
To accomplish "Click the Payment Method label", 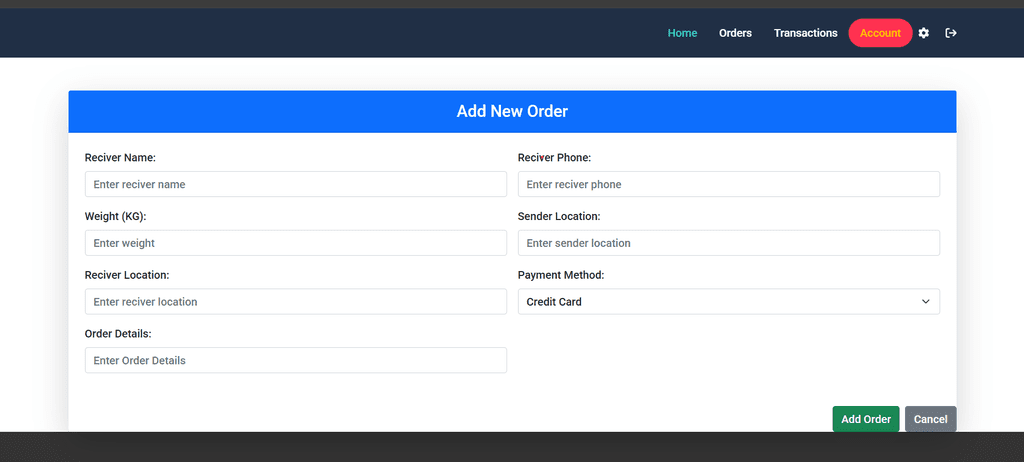I will [561, 275].
